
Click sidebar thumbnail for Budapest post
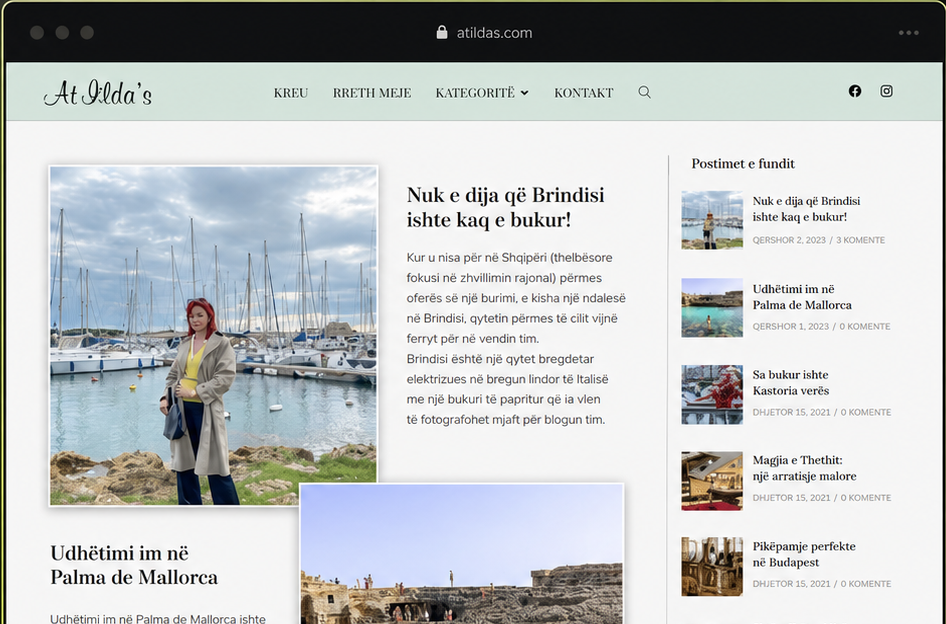(x=712, y=567)
